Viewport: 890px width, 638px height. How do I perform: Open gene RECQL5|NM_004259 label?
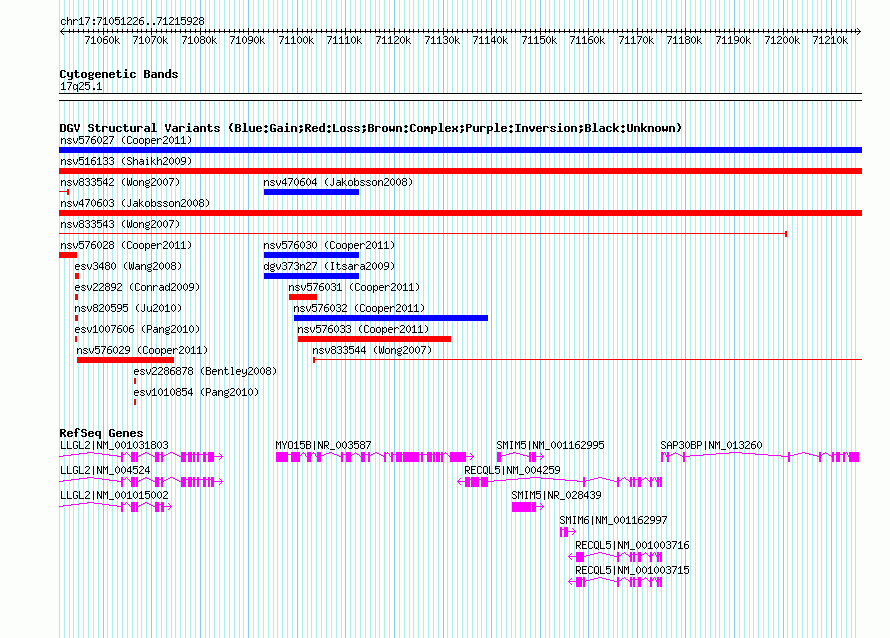pyautogui.click(x=513, y=471)
